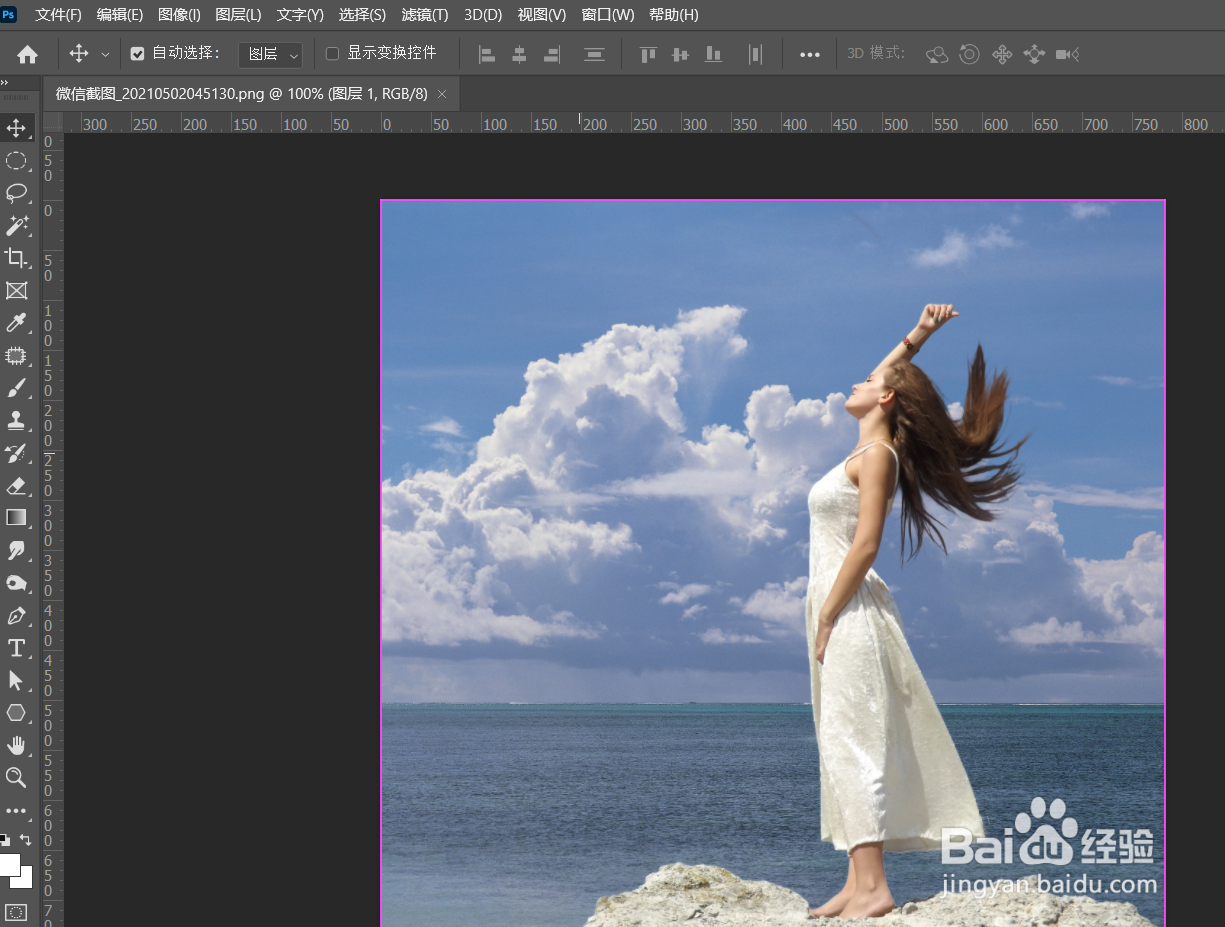Select the History Brush tool
The image size is (1225, 927).
(16, 453)
